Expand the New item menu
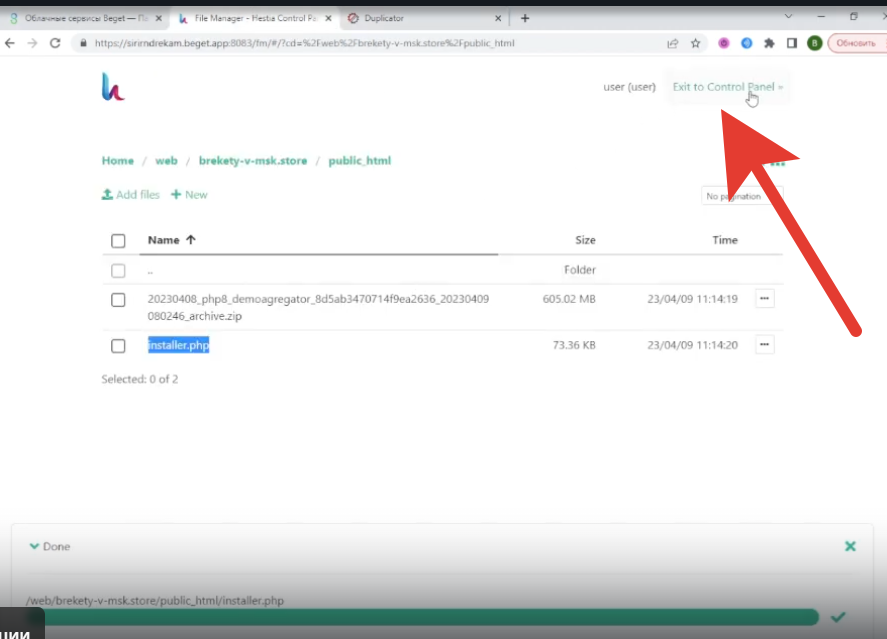887x639 pixels. point(189,195)
